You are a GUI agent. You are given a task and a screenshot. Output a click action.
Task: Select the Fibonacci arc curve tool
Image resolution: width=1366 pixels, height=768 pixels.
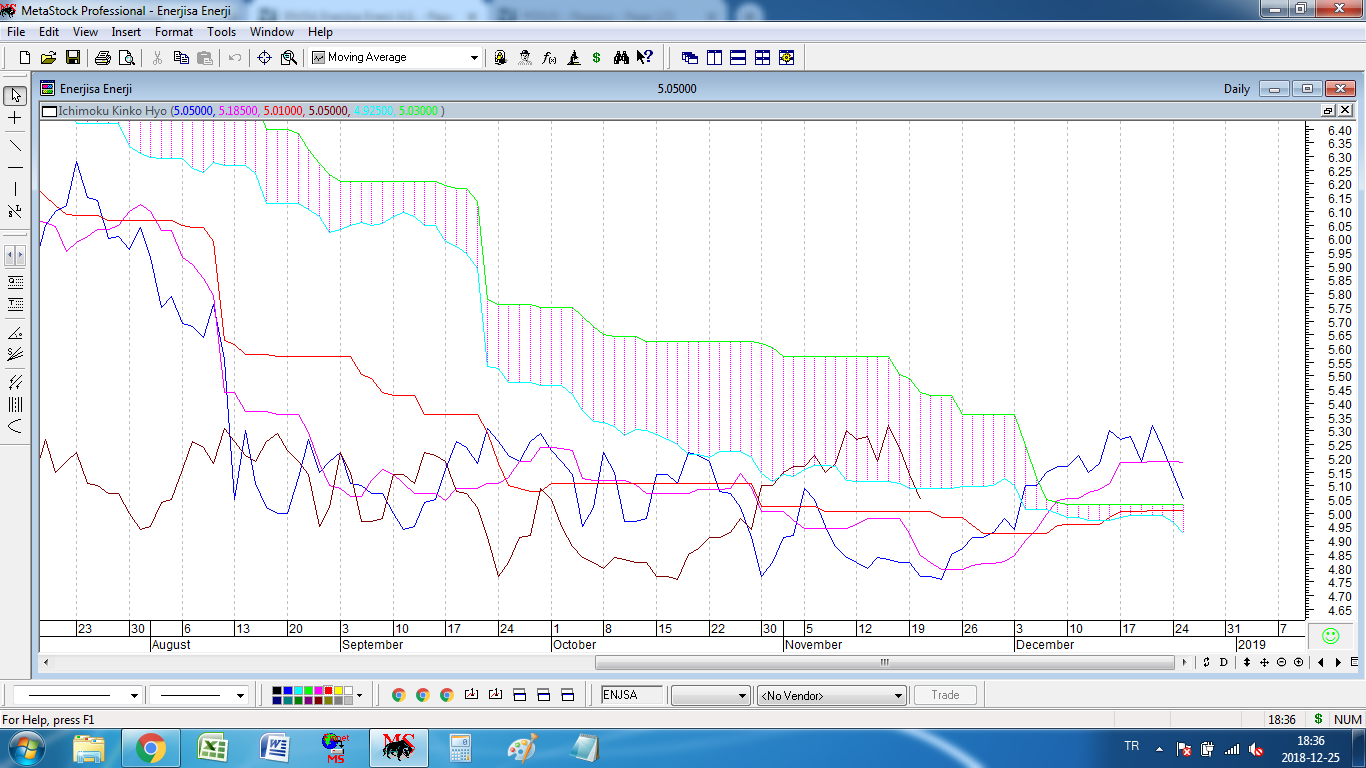click(15, 427)
